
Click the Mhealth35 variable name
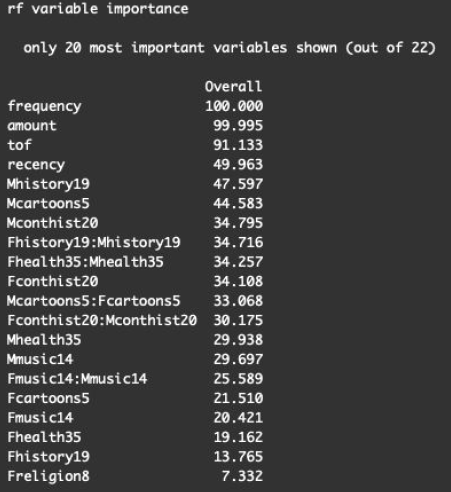(x=44, y=340)
